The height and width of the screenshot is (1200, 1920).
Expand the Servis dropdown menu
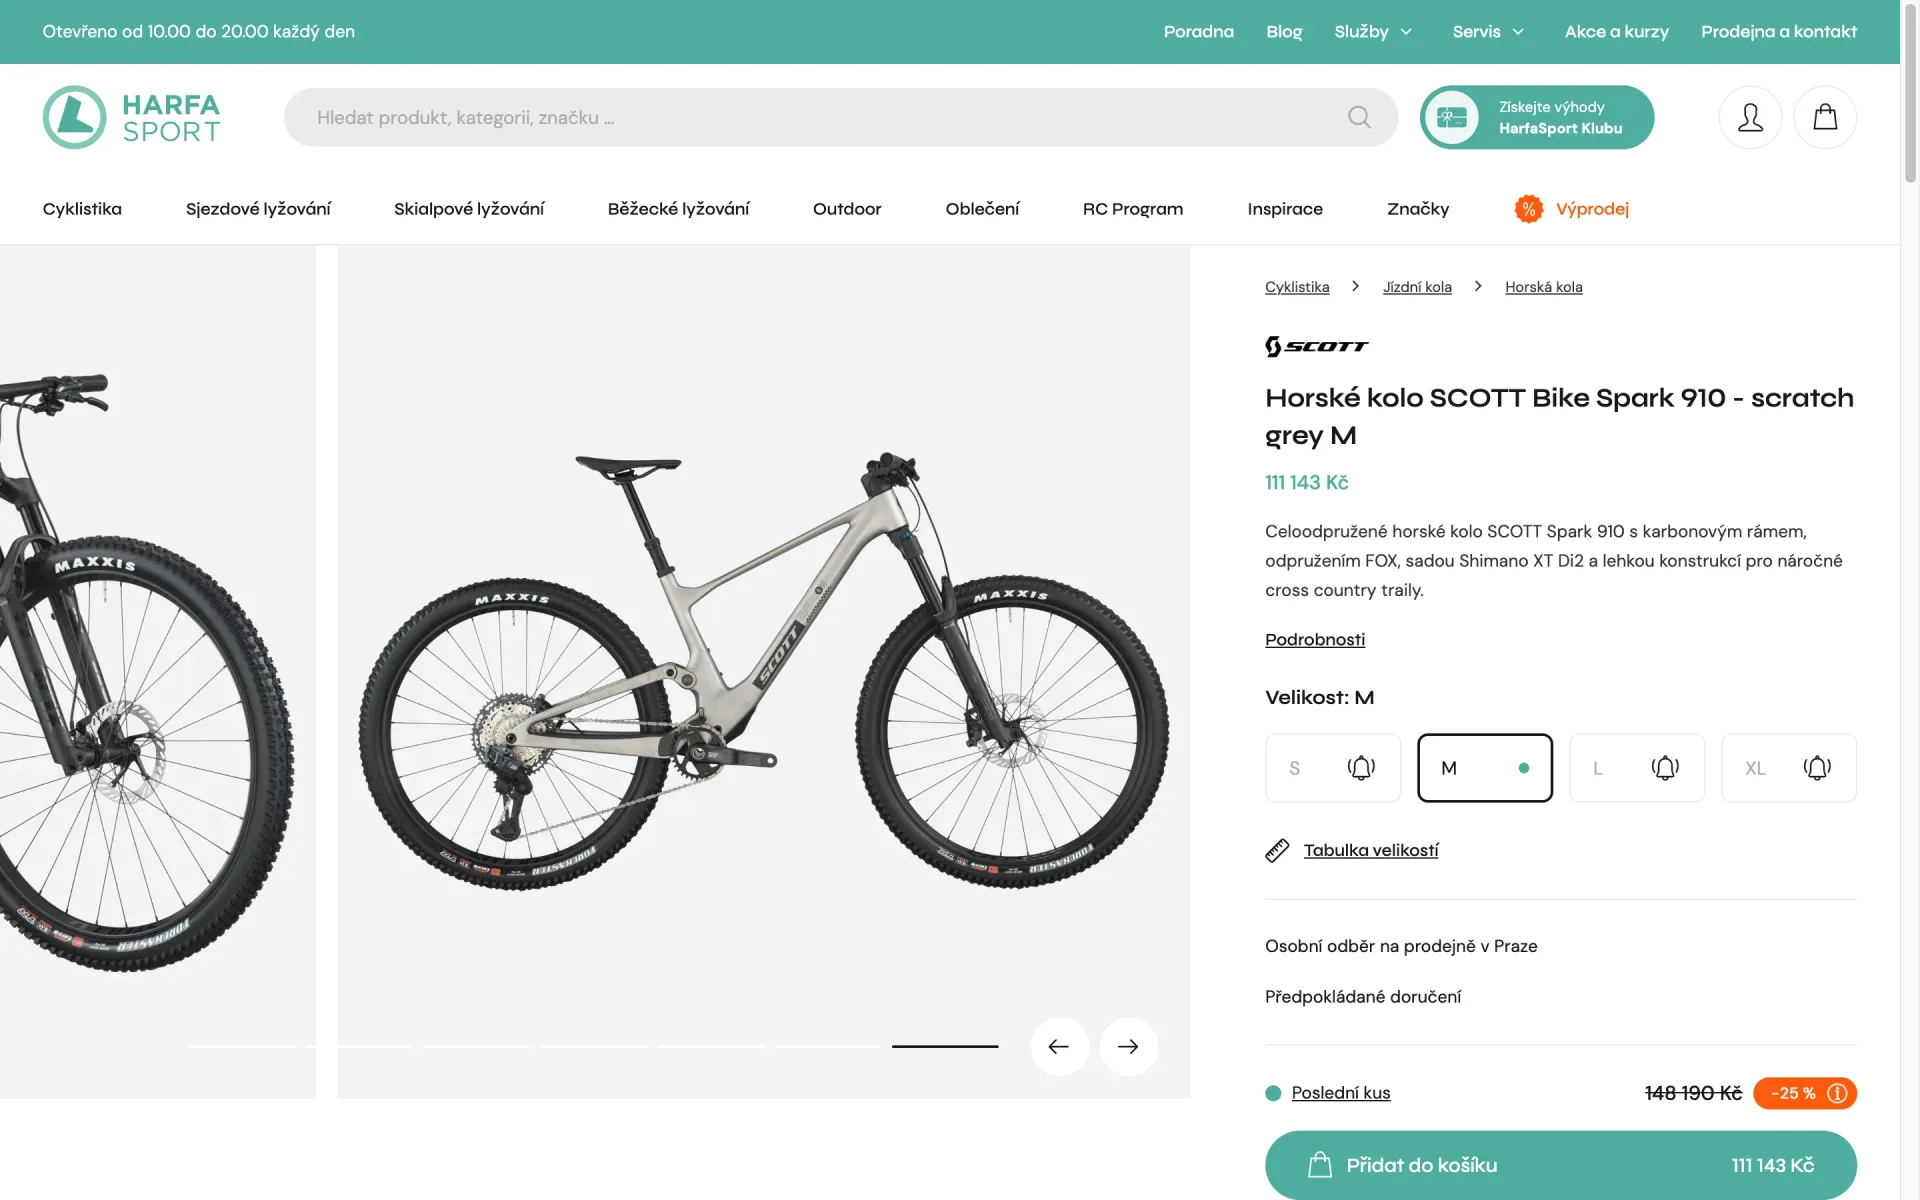click(x=1488, y=32)
